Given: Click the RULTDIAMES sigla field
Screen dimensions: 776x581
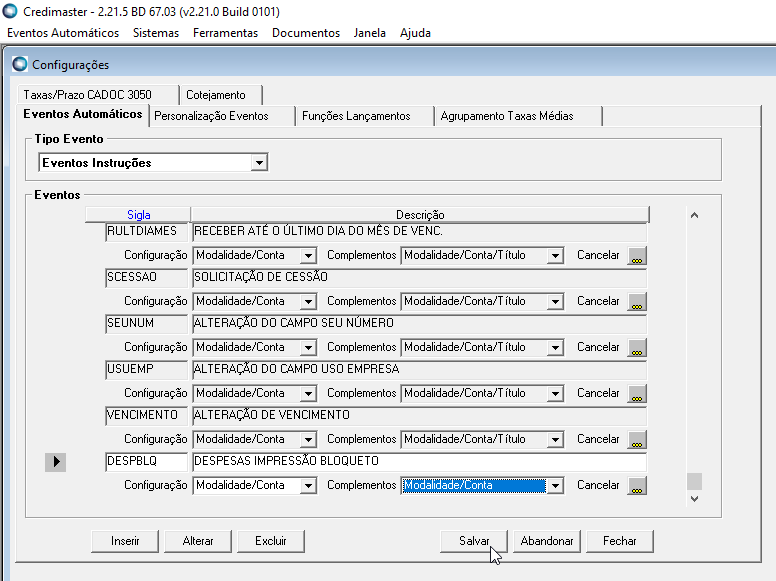Looking at the screenshot, I should (x=146, y=231).
